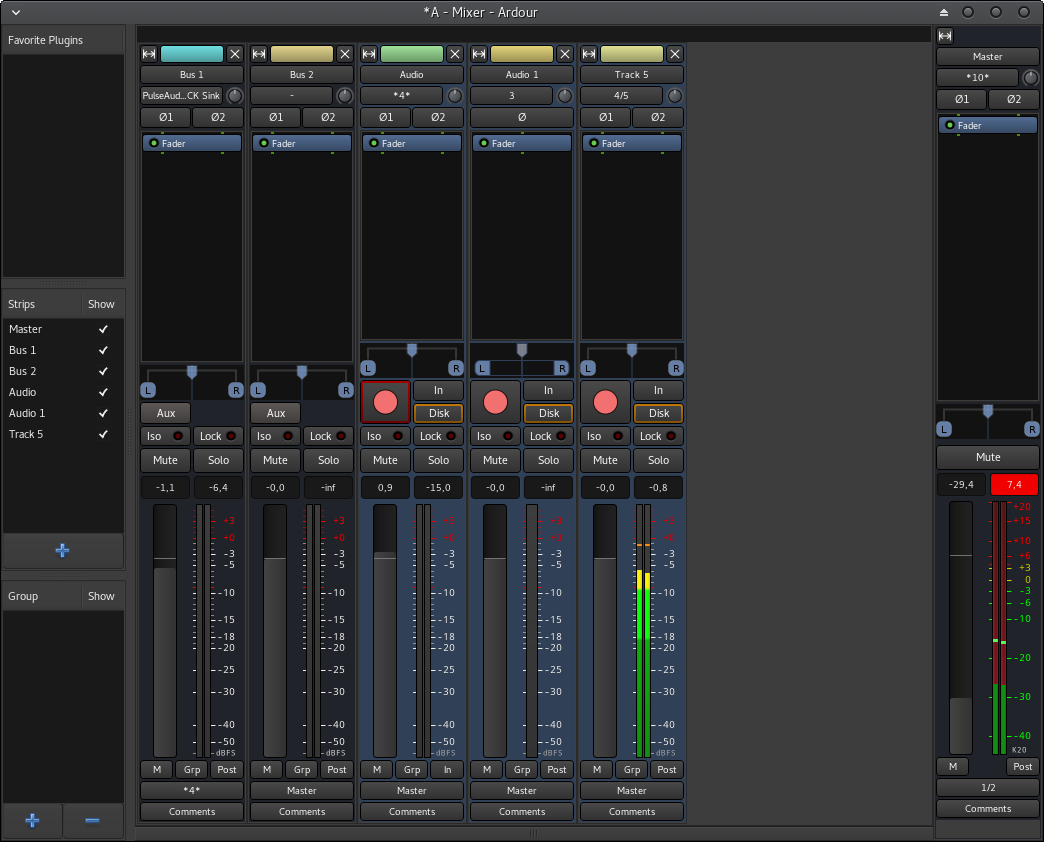This screenshot has height=842, width=1044.
Task: Hide the Bus 2 strip with its X icon
Action: (x=344, y=54)
